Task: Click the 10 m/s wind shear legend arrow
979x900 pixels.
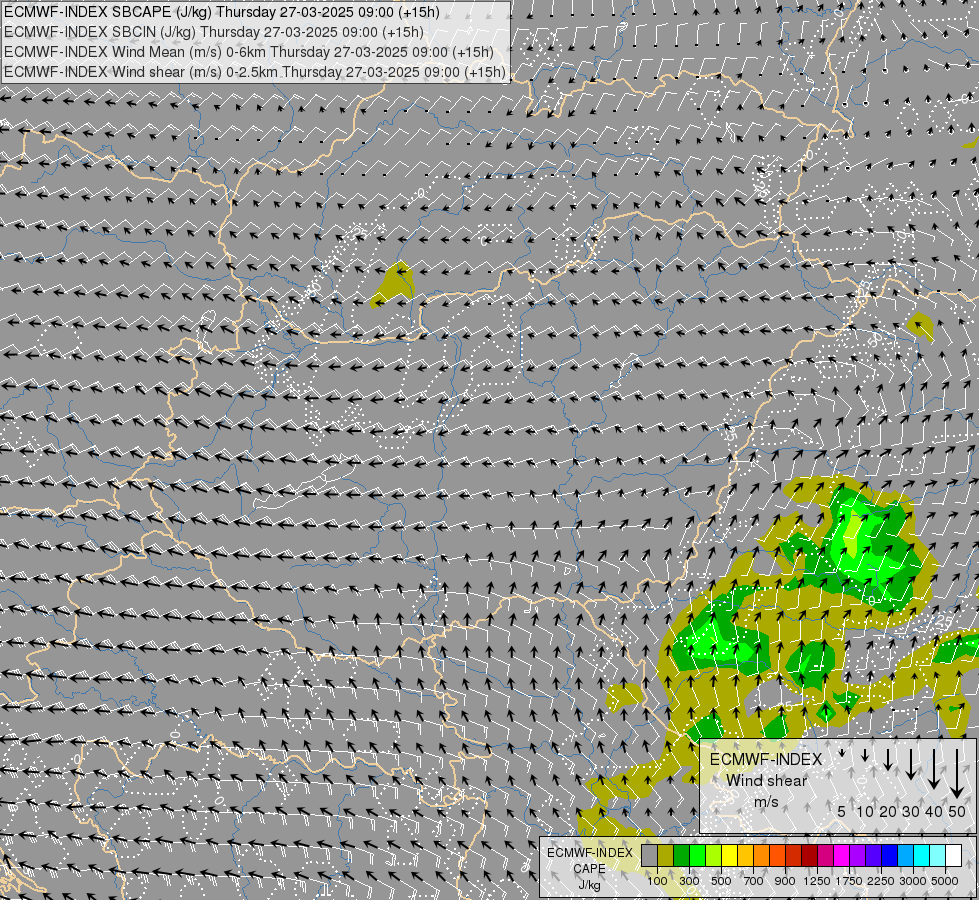Action: point(865,756)
